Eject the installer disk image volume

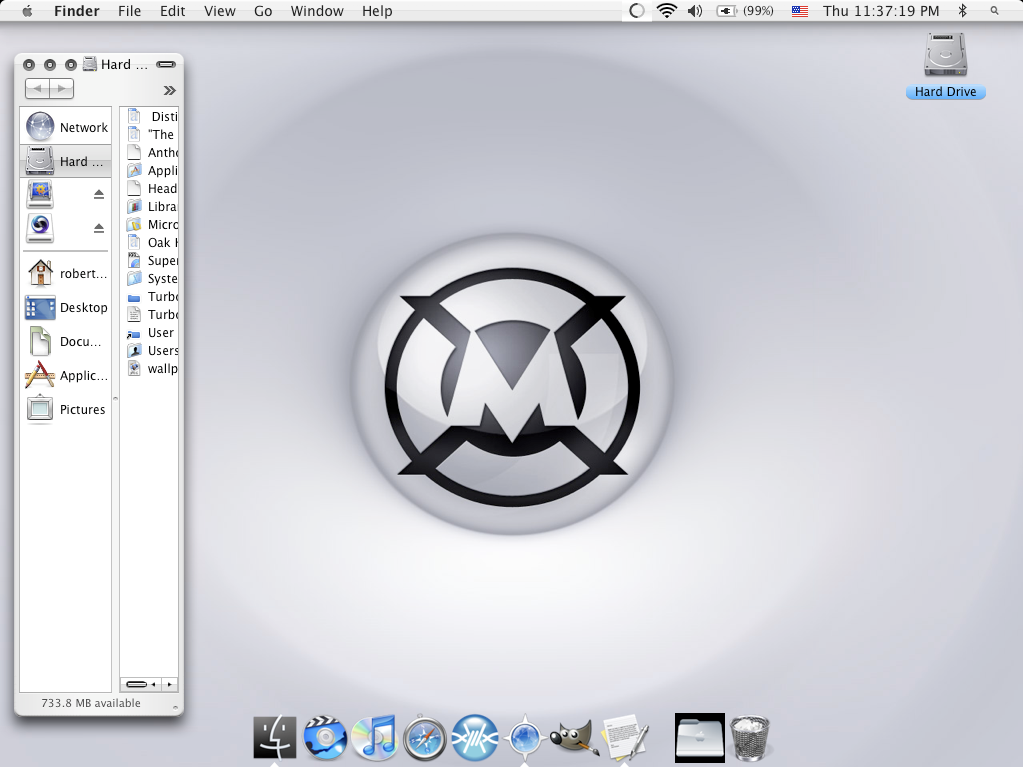pos(99,194)
